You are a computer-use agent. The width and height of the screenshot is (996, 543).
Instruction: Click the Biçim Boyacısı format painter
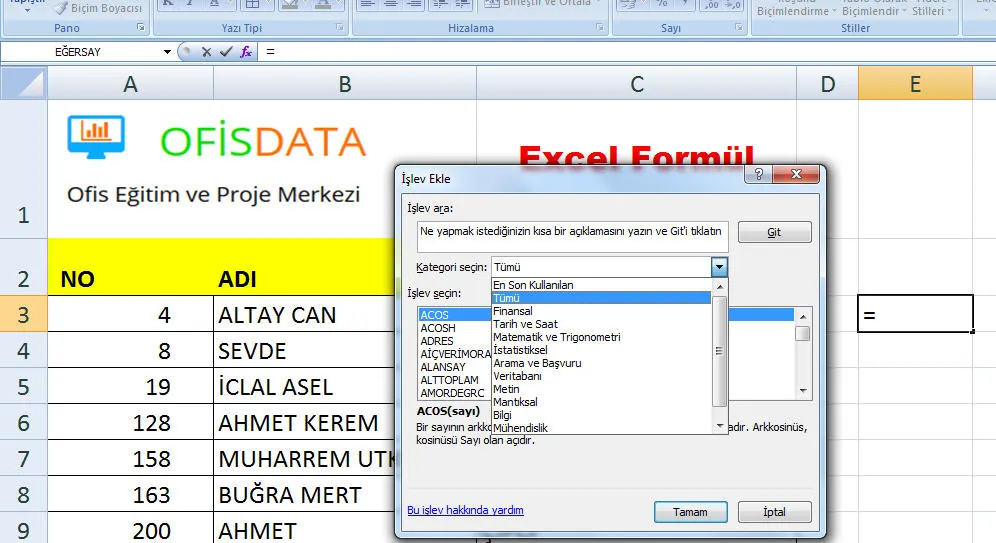tap(98, 8)
